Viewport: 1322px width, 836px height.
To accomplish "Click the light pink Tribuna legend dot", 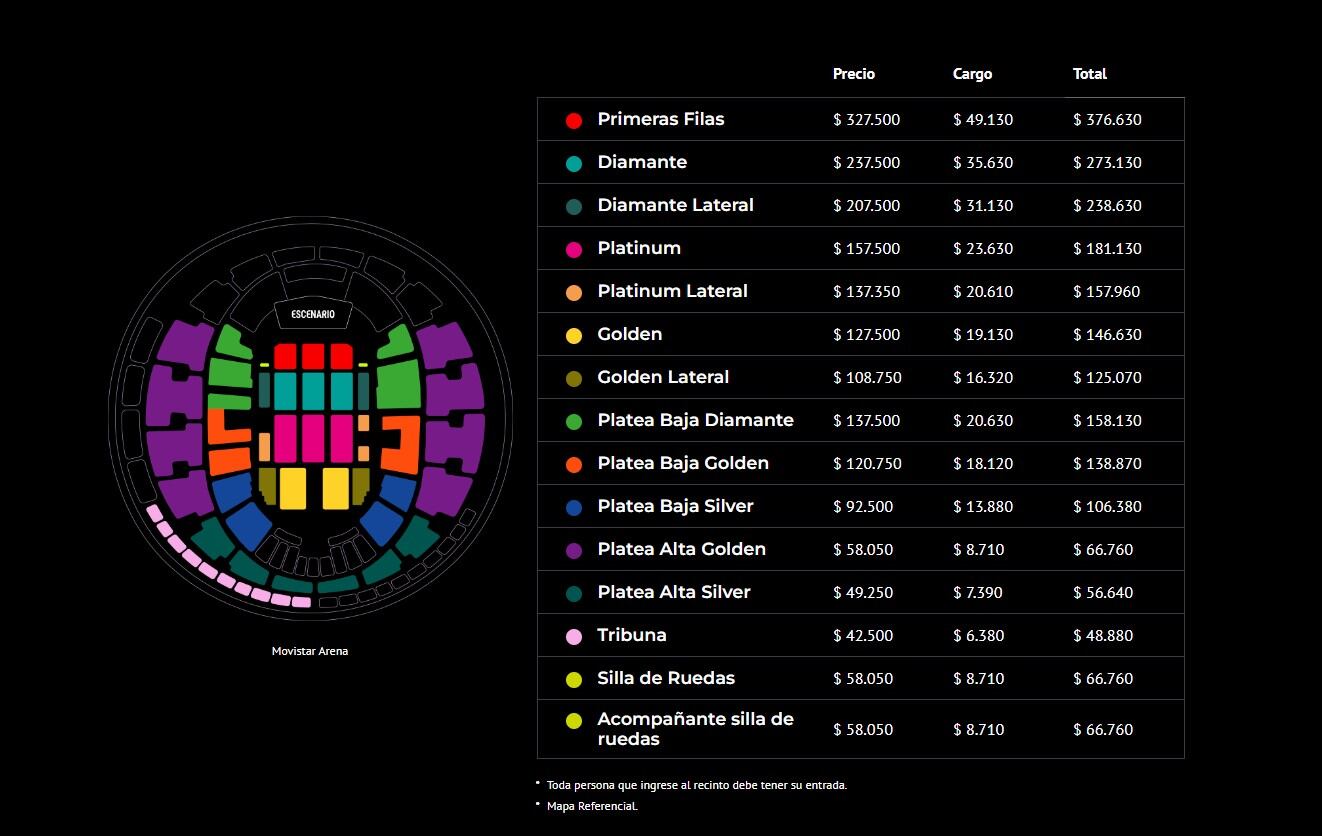I will click(x=574, y=636).
